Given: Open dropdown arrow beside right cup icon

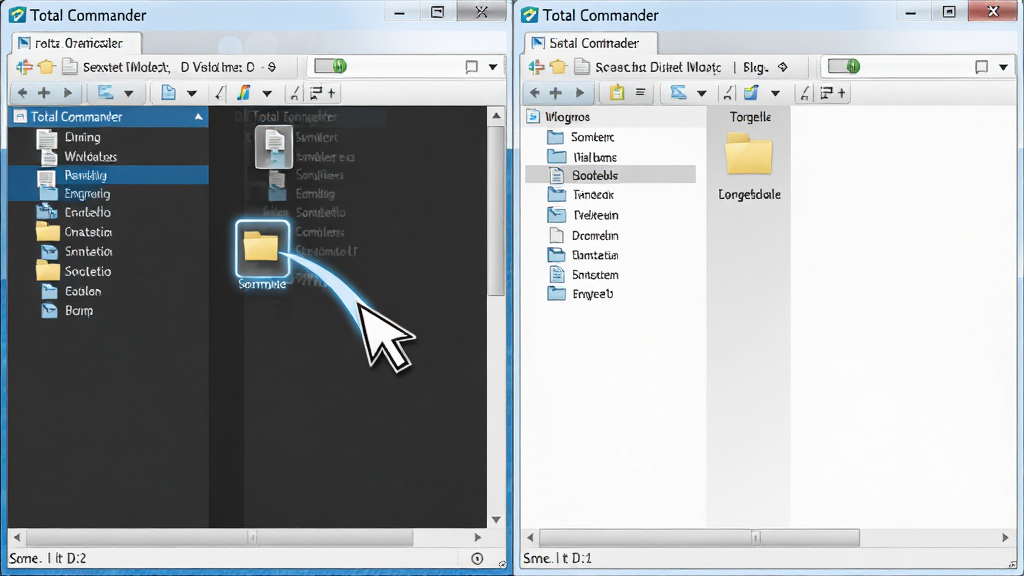Looking at the screenshot, I should [775, 93].
